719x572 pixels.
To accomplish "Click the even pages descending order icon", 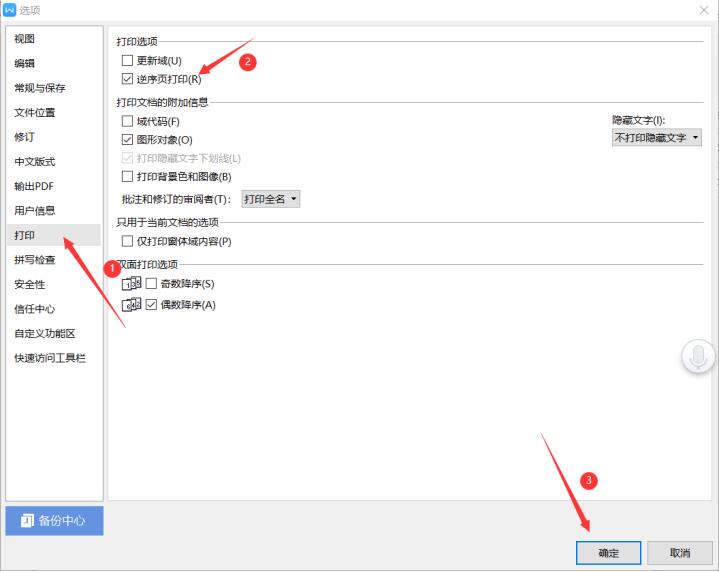I will (x=131, y=305).
